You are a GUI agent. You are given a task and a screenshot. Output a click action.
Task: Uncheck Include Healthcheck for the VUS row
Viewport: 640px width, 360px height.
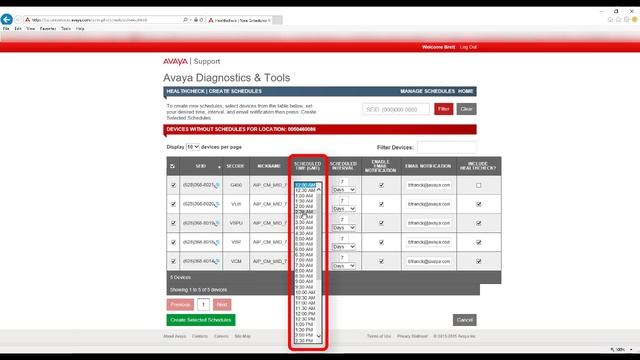click(x=479, y=204)
